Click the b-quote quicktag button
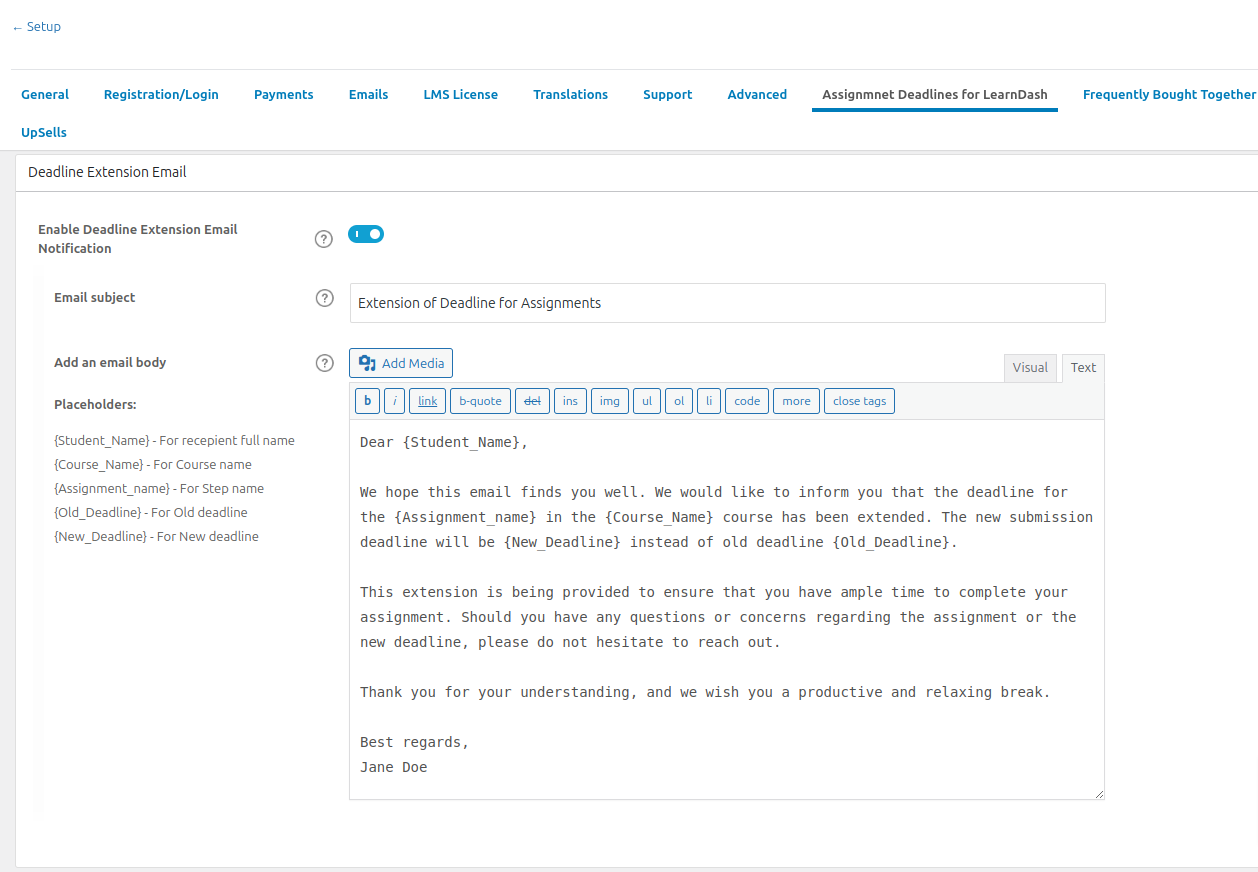The height and width of the screenshot is (872, 1258). click(x=480, y=401)
